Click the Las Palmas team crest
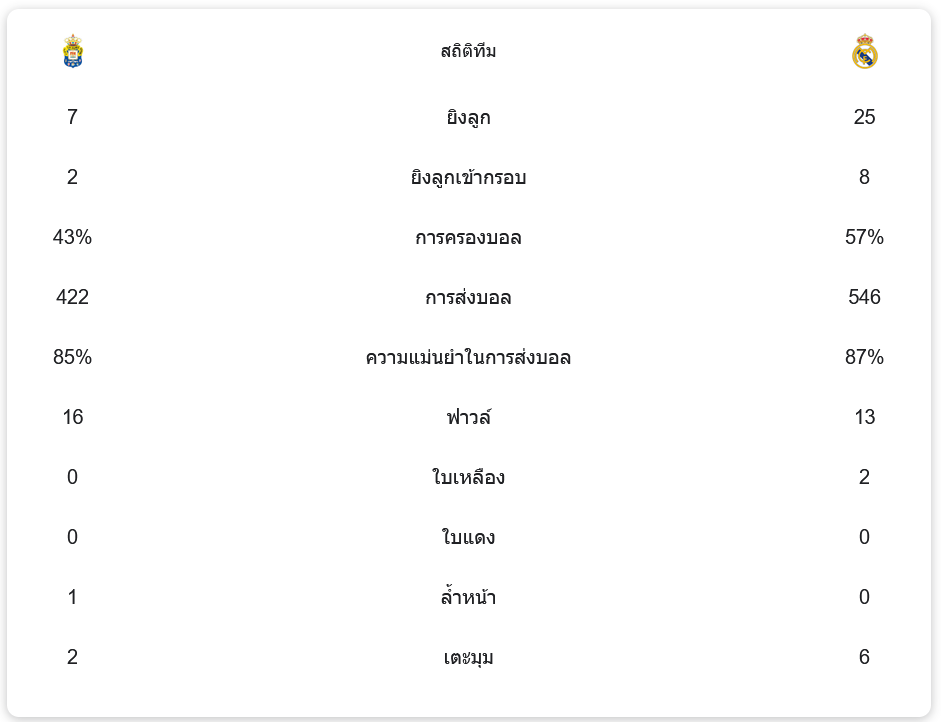 [73, 51]
